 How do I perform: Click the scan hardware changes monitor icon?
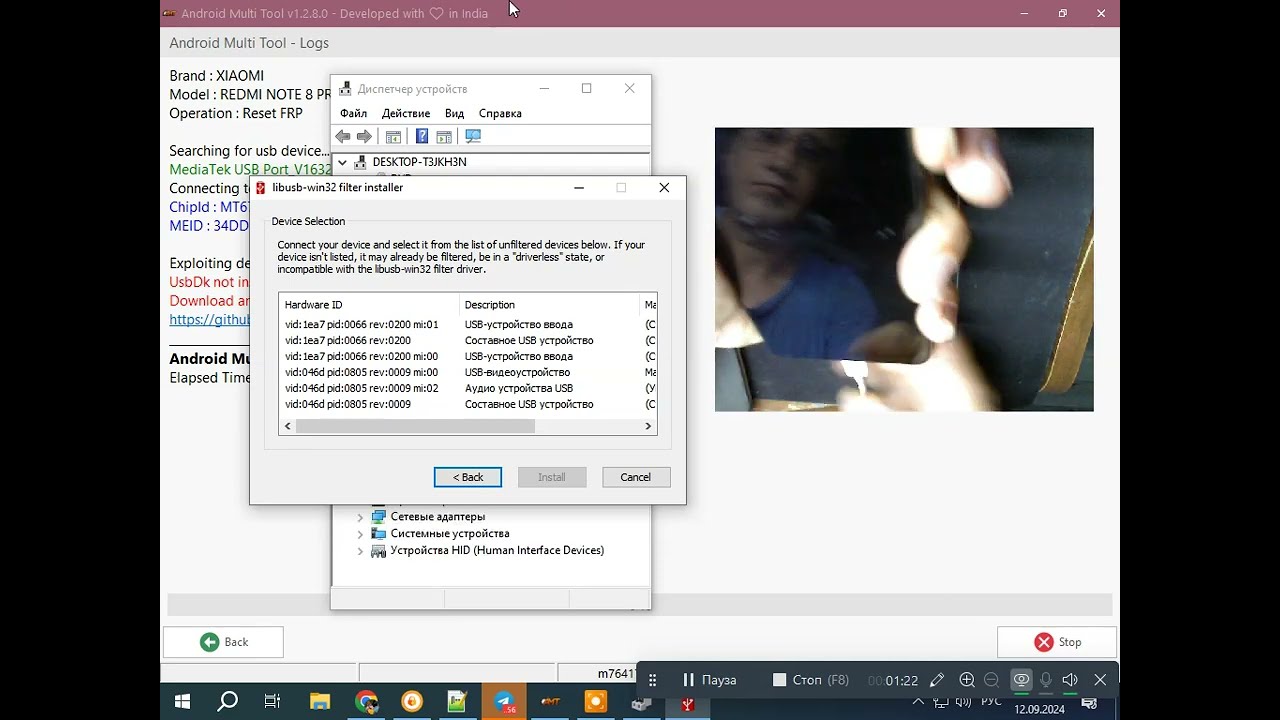click(473, 137)
